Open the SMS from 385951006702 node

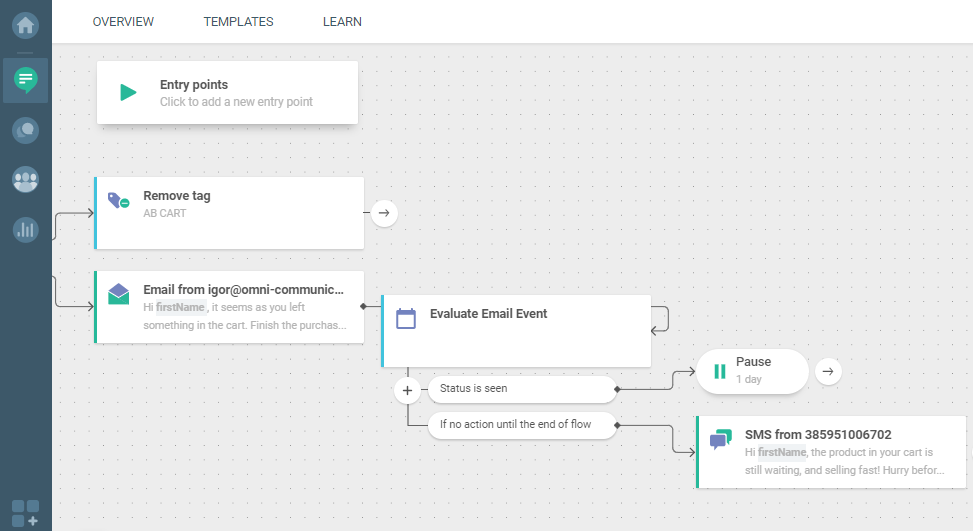[x=830, y=451]
